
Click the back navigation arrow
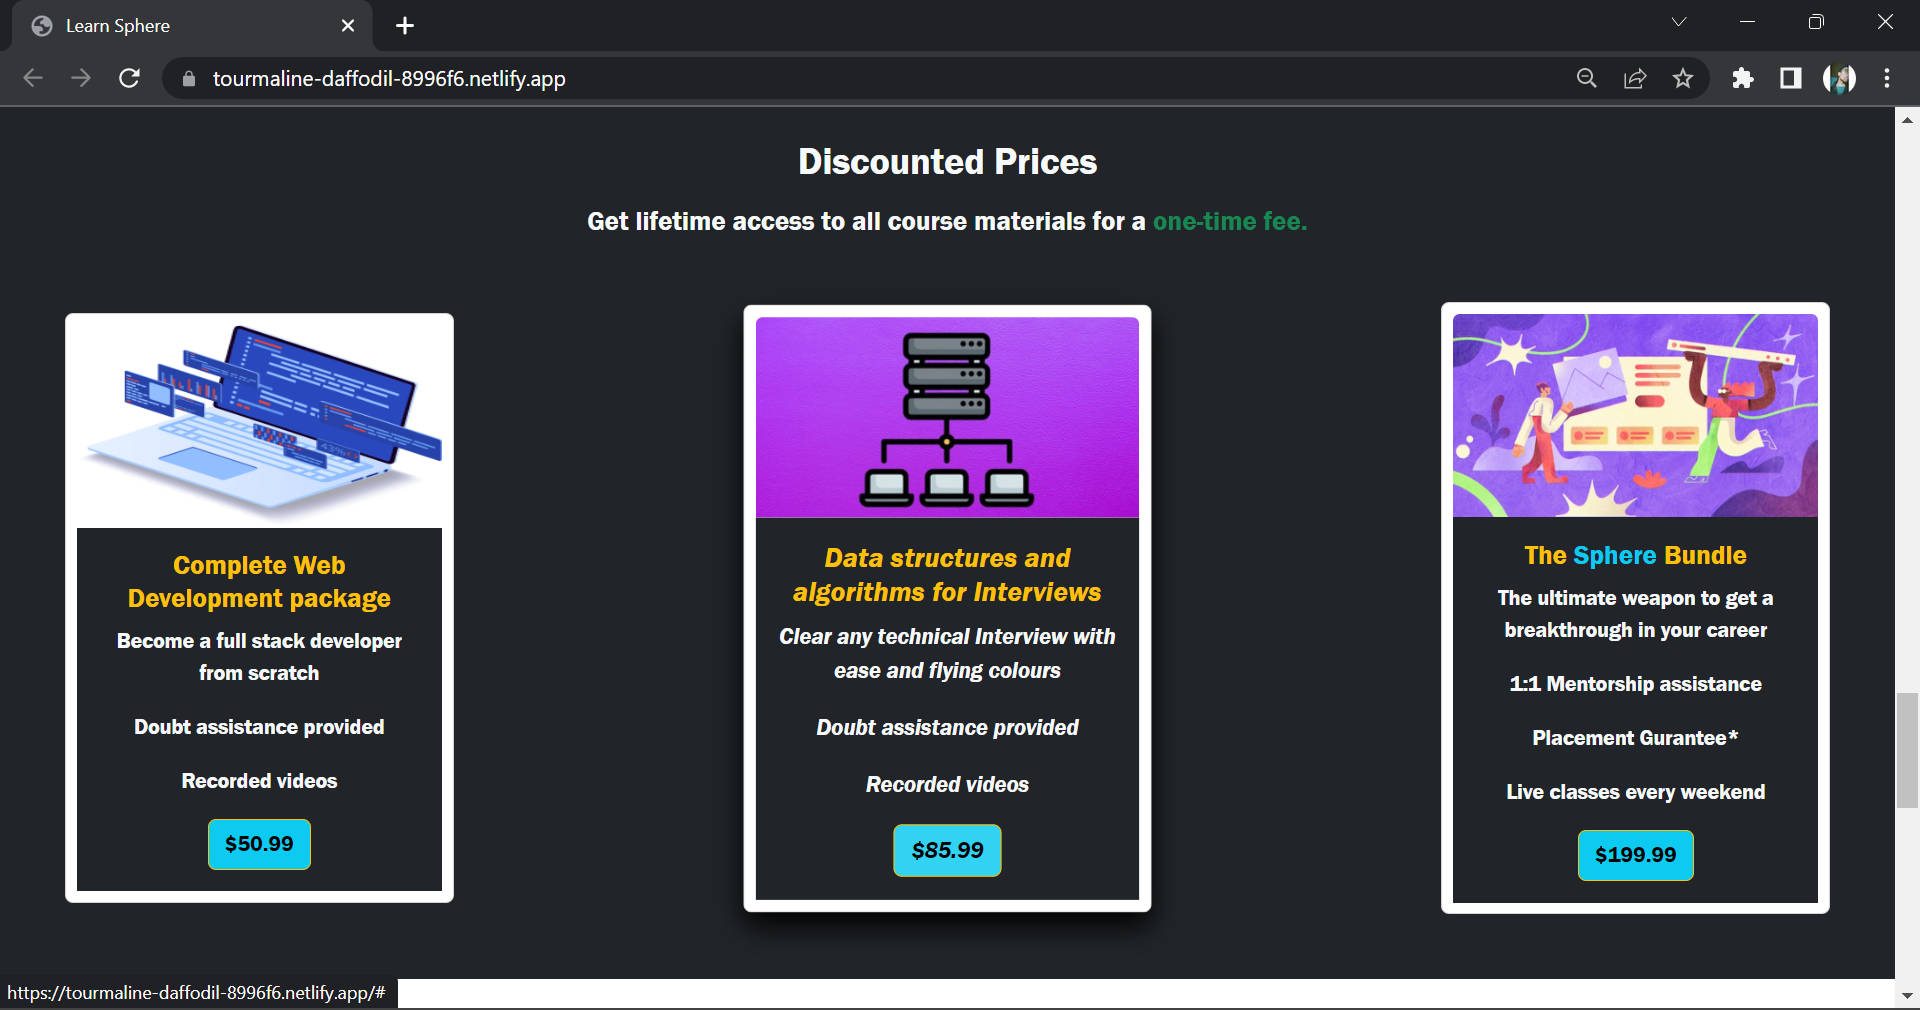point(33,78)
